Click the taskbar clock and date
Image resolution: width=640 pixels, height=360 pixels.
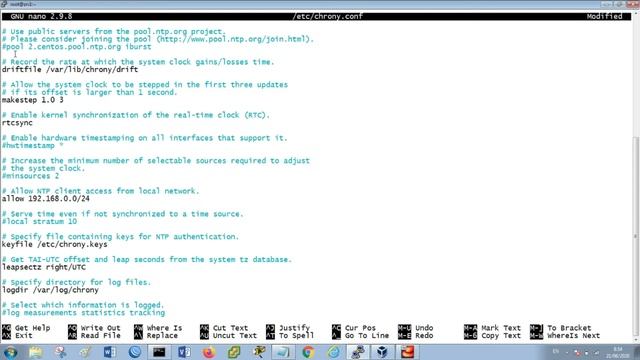coord(617,352)
